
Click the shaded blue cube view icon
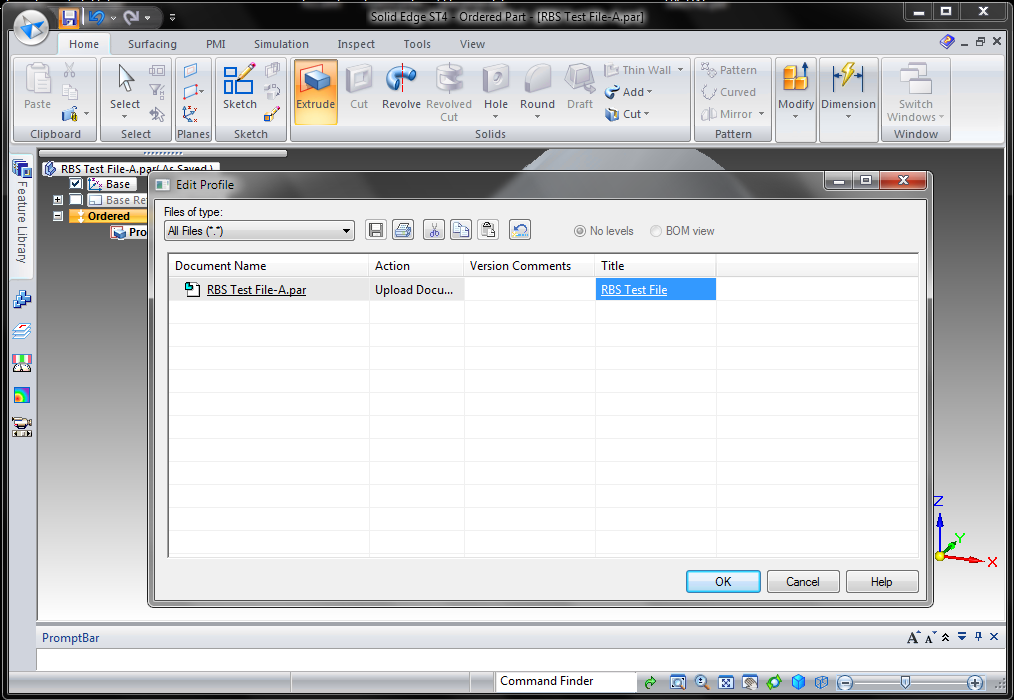click(x=799, y=682)
